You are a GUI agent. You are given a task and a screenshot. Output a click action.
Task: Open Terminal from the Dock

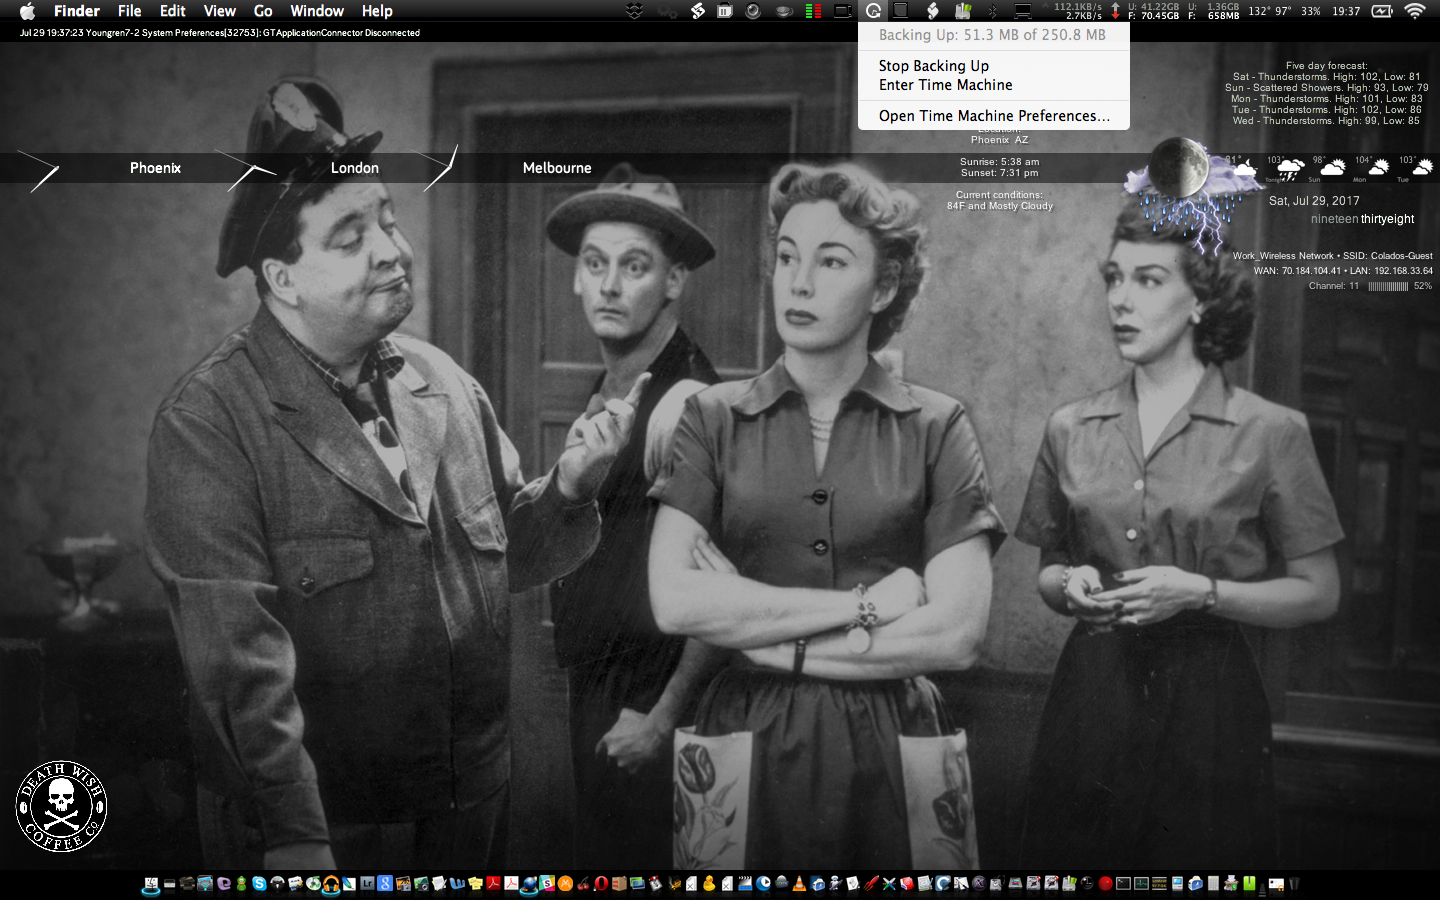tap(1123, 884)
